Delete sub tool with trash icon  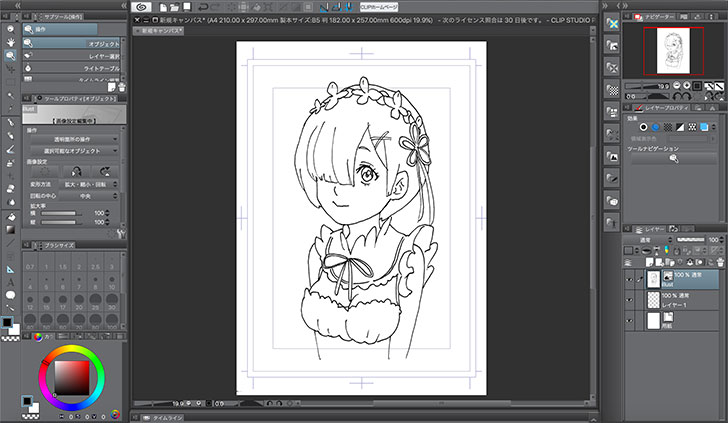pyautogui.click(x=122, y=87)
